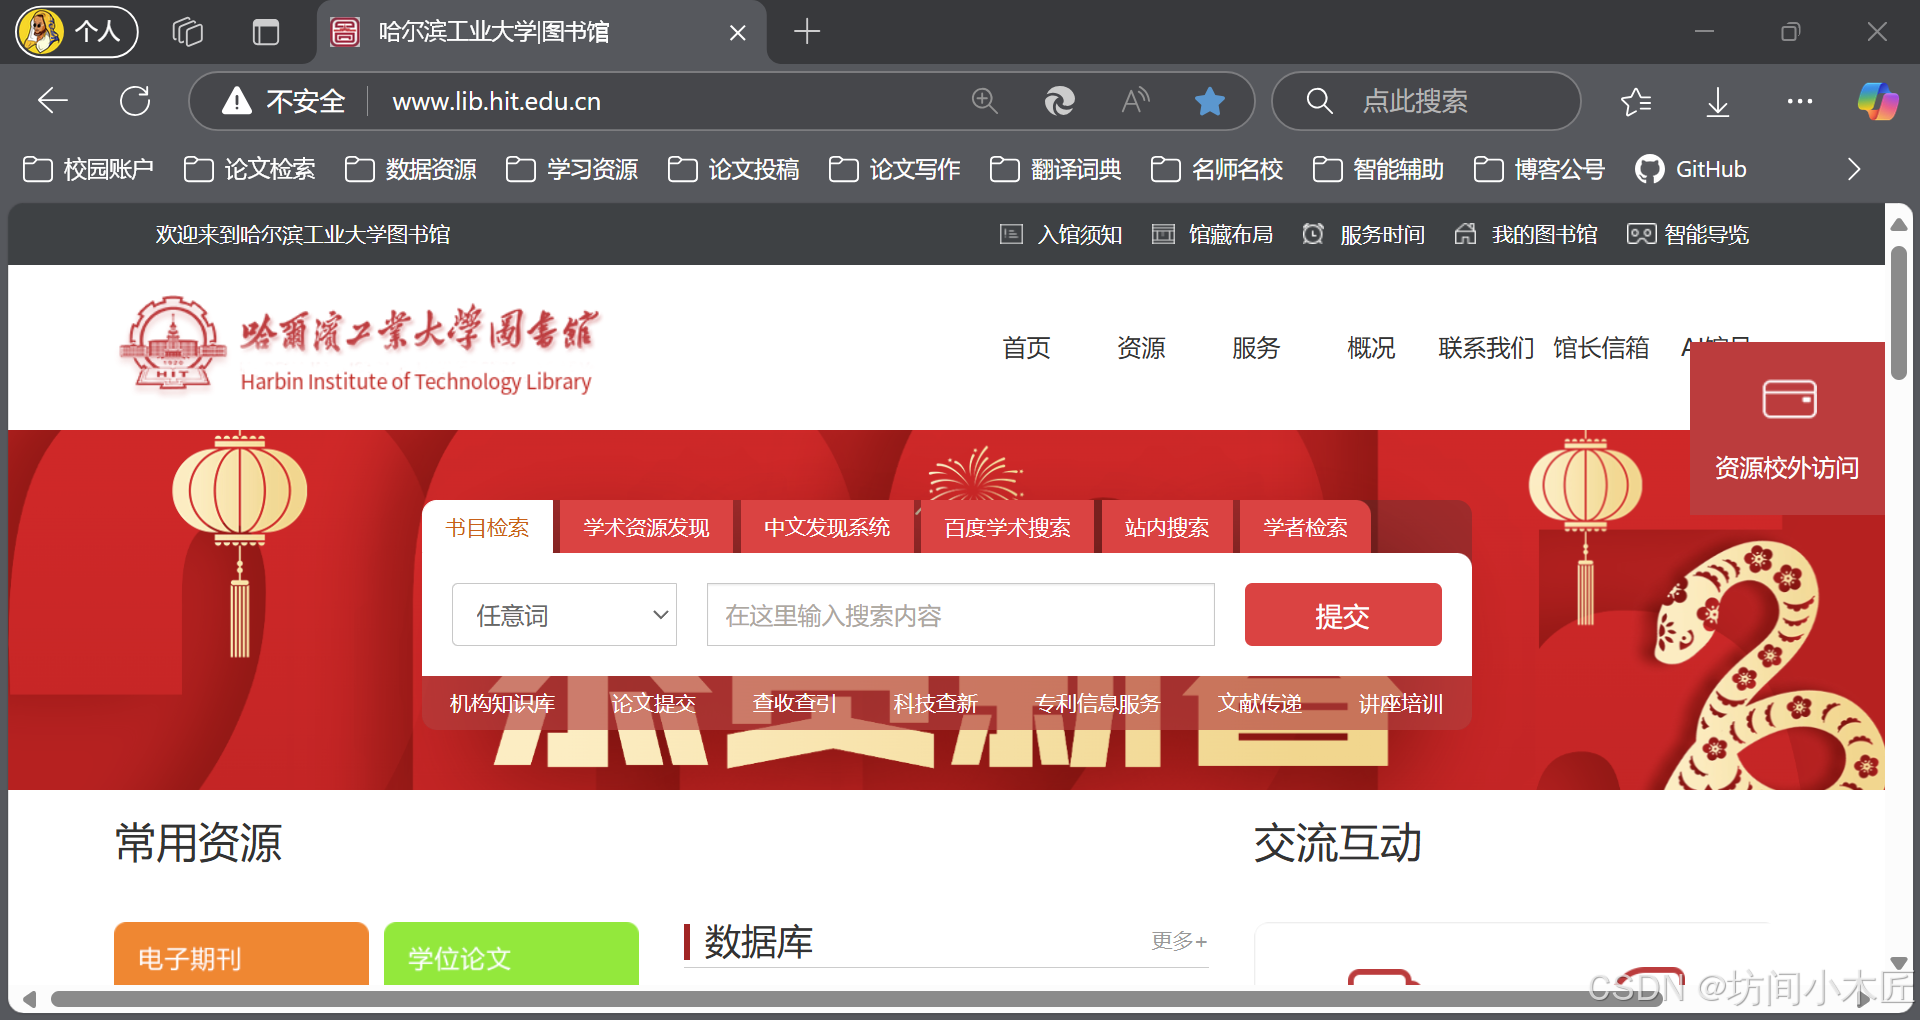Go back to the previous page

pyautogui.click(x=52, y=101)
